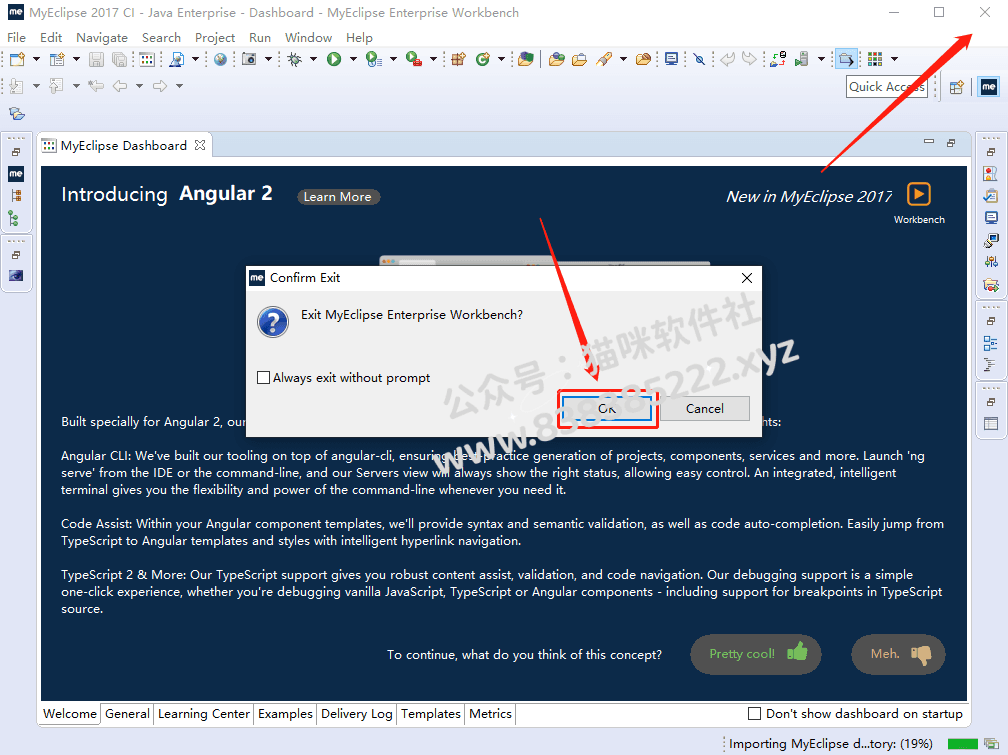
Task: Open the Navigate menu
Action: [102, 38]
